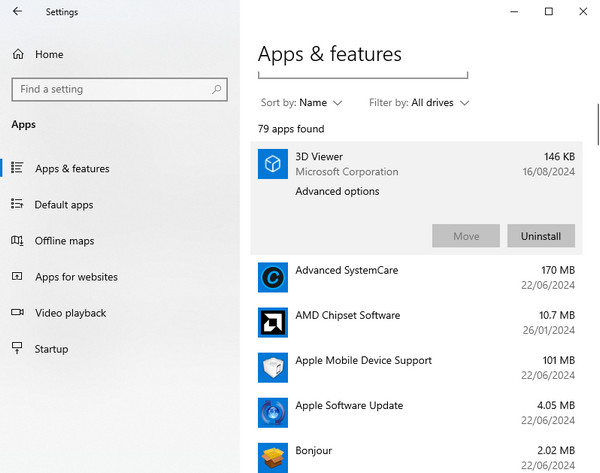Screen dimensions: 600x473
Task: Open the Home settings page
Action: click(x=49, y=54)
